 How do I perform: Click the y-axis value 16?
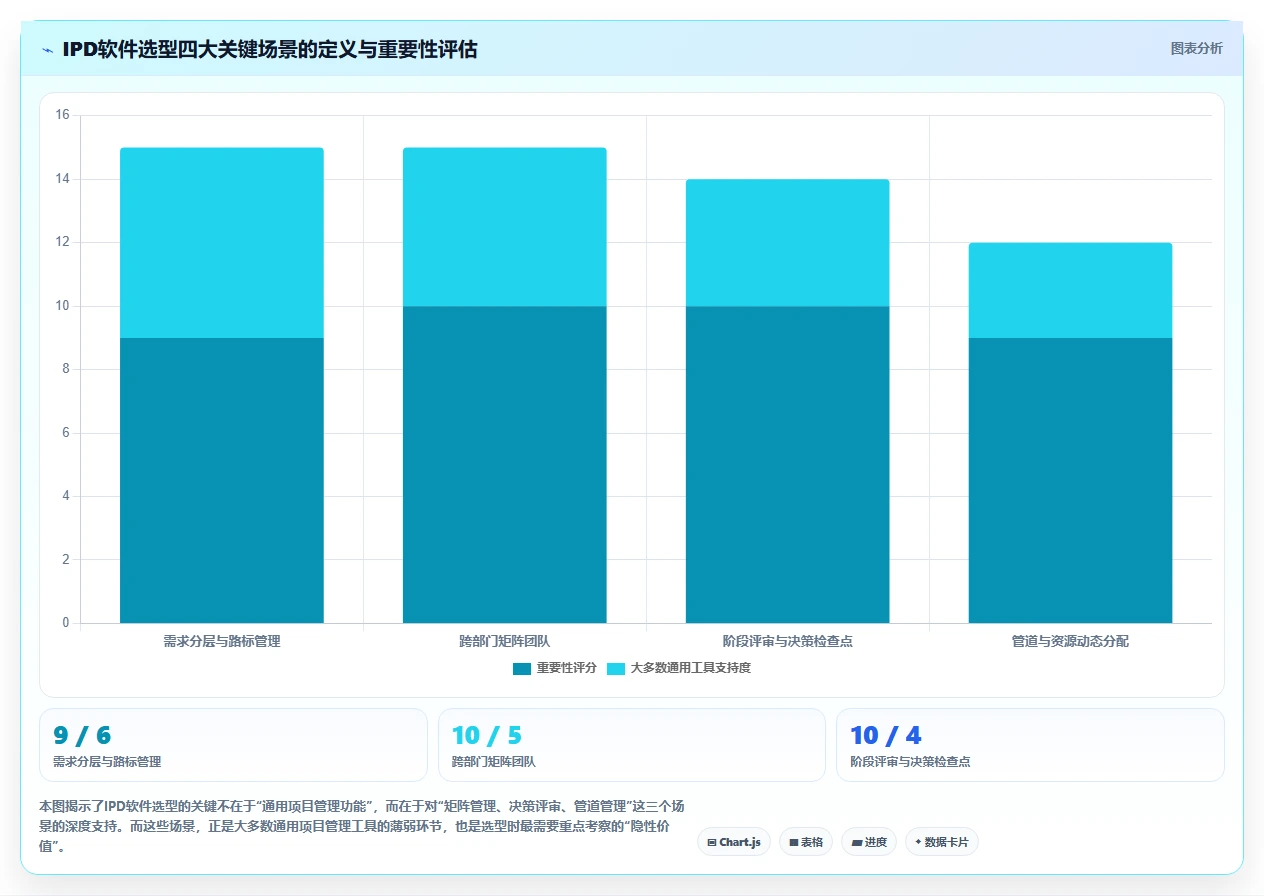(62, 116)
